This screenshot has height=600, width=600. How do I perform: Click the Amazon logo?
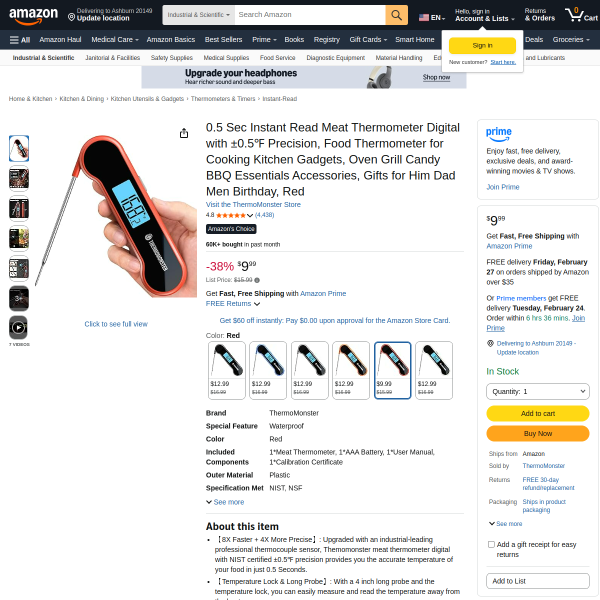click(x=33, y=16)
